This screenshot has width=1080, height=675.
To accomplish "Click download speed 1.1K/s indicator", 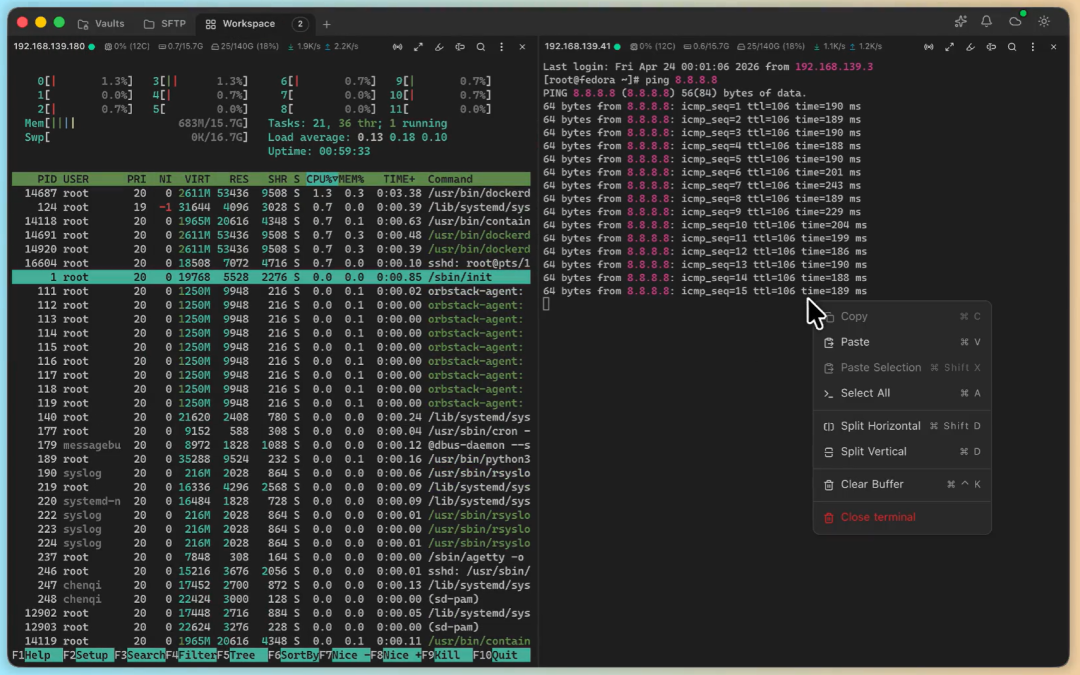I will [829, 47].
